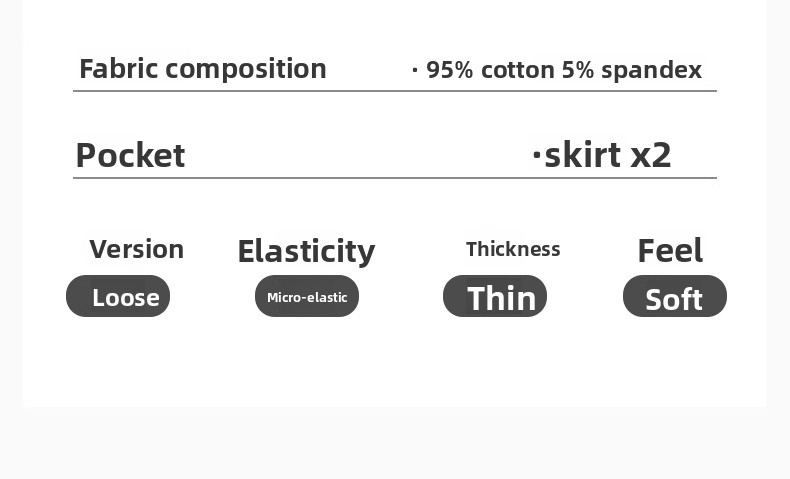
Task: Click the divider line under Pocket
Action: click(x=394, y=178)
